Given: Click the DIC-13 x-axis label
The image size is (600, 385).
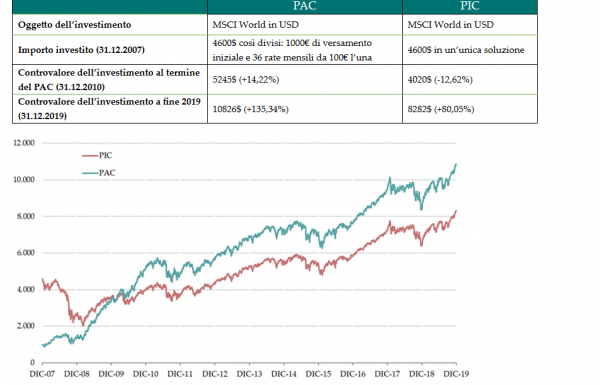Looking at the screenshot, I should (249, 374).
